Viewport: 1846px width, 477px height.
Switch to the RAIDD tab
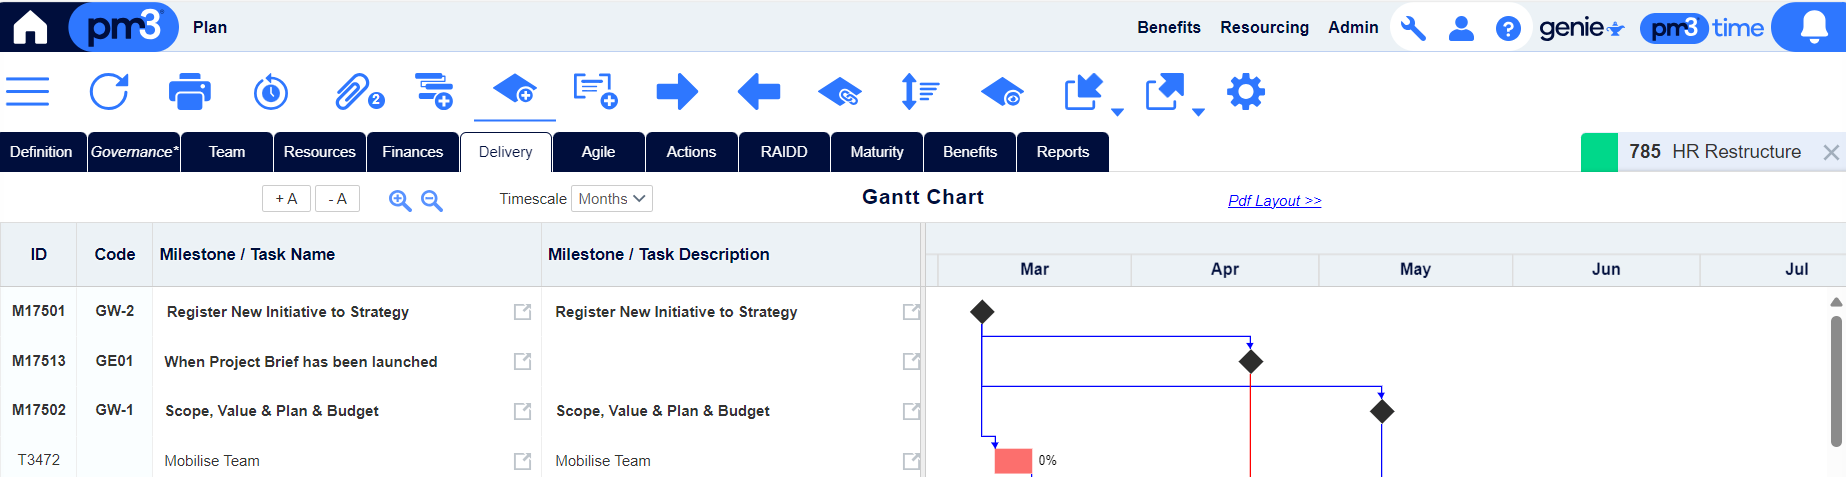click(784, 152)
